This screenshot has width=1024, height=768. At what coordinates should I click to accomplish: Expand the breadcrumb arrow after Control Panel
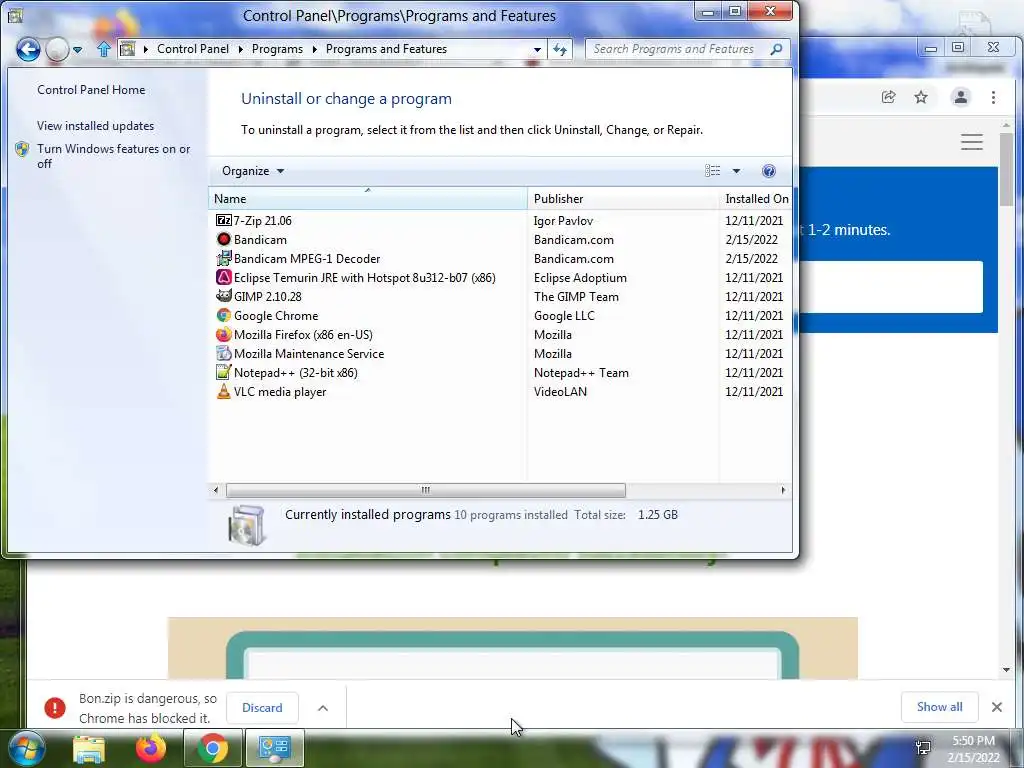point(240,50)
